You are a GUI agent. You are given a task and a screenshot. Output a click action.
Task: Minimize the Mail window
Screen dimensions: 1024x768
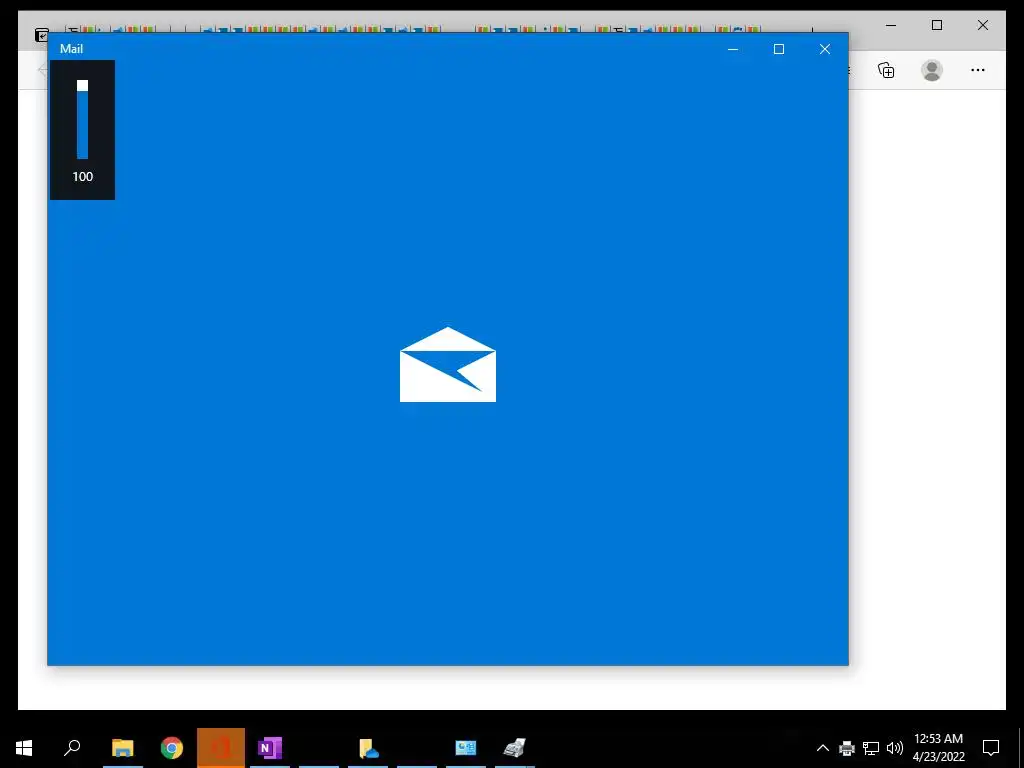coord(733,49)
